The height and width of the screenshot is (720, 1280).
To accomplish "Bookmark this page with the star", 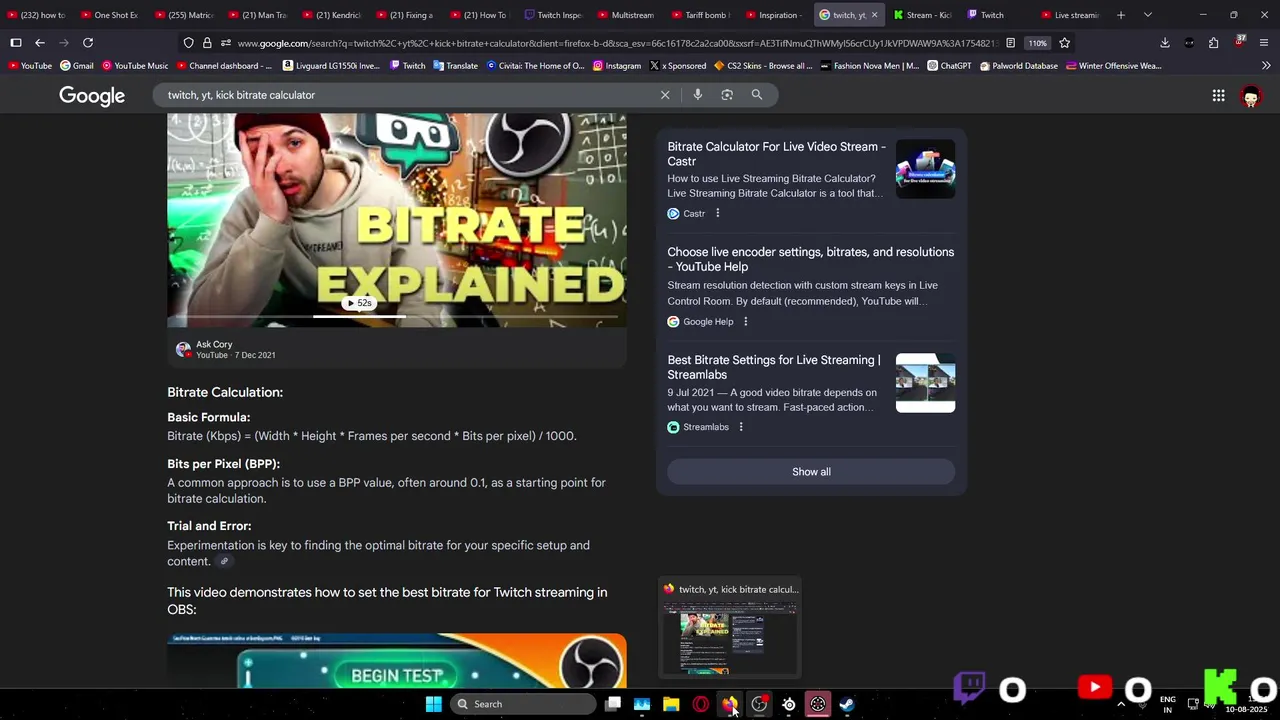I will click(1065, 43).
